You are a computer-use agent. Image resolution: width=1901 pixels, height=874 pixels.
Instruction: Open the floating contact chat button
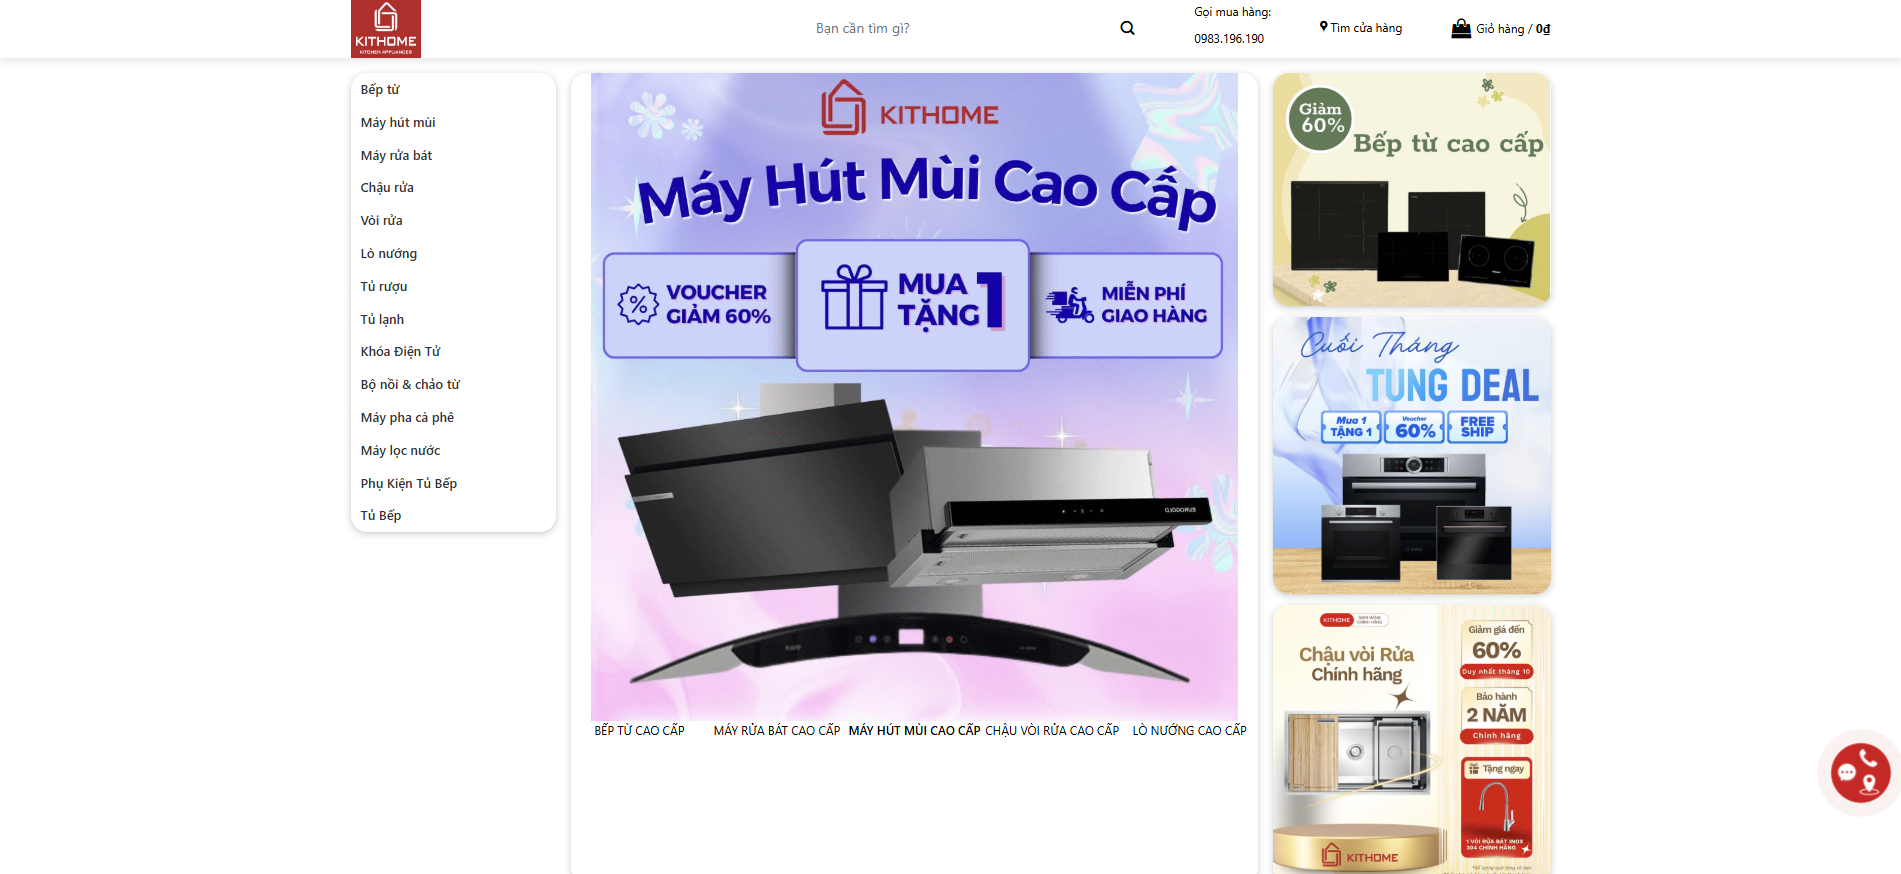[1860, 773]
